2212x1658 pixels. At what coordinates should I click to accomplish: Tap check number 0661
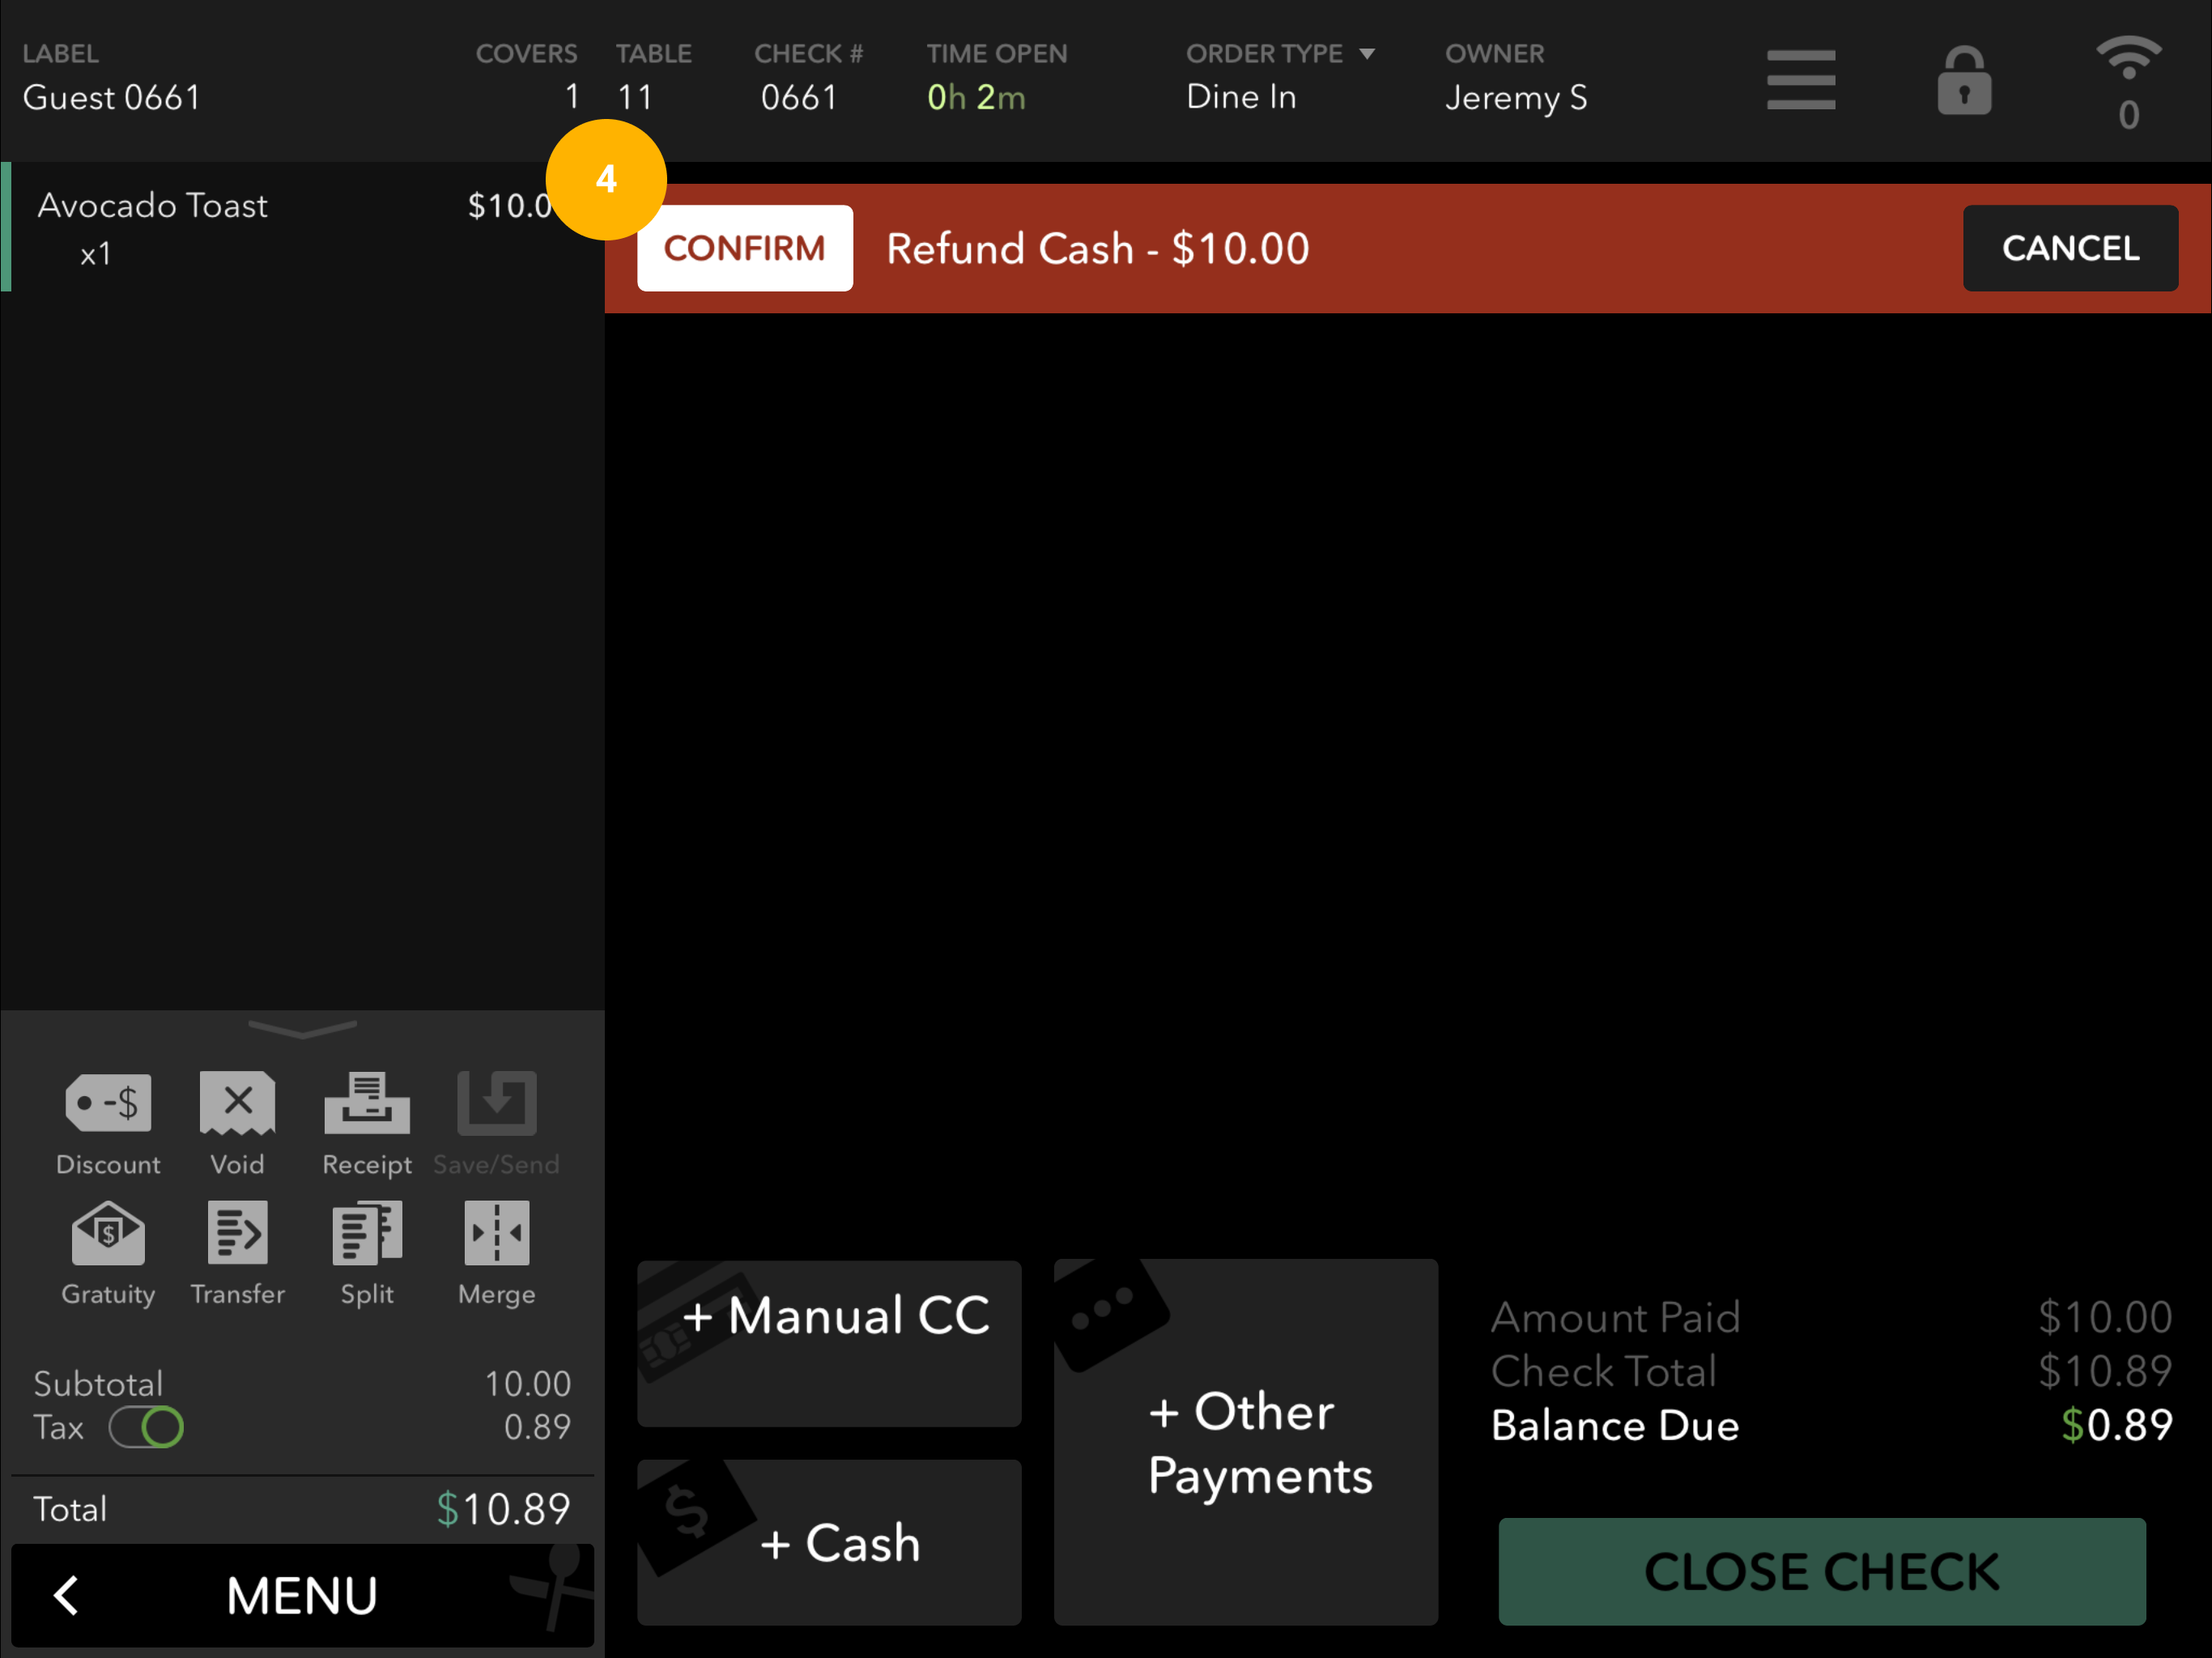tap(798, 97)
